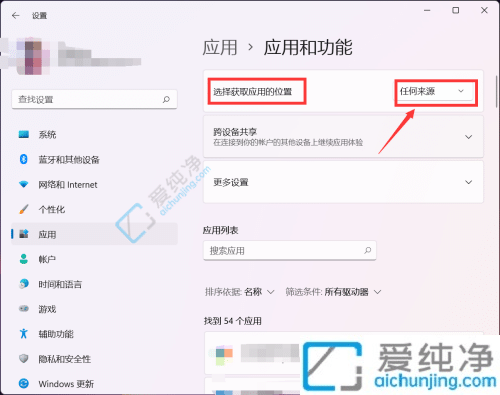Open 时间和语言 settings

pos(94,284)
